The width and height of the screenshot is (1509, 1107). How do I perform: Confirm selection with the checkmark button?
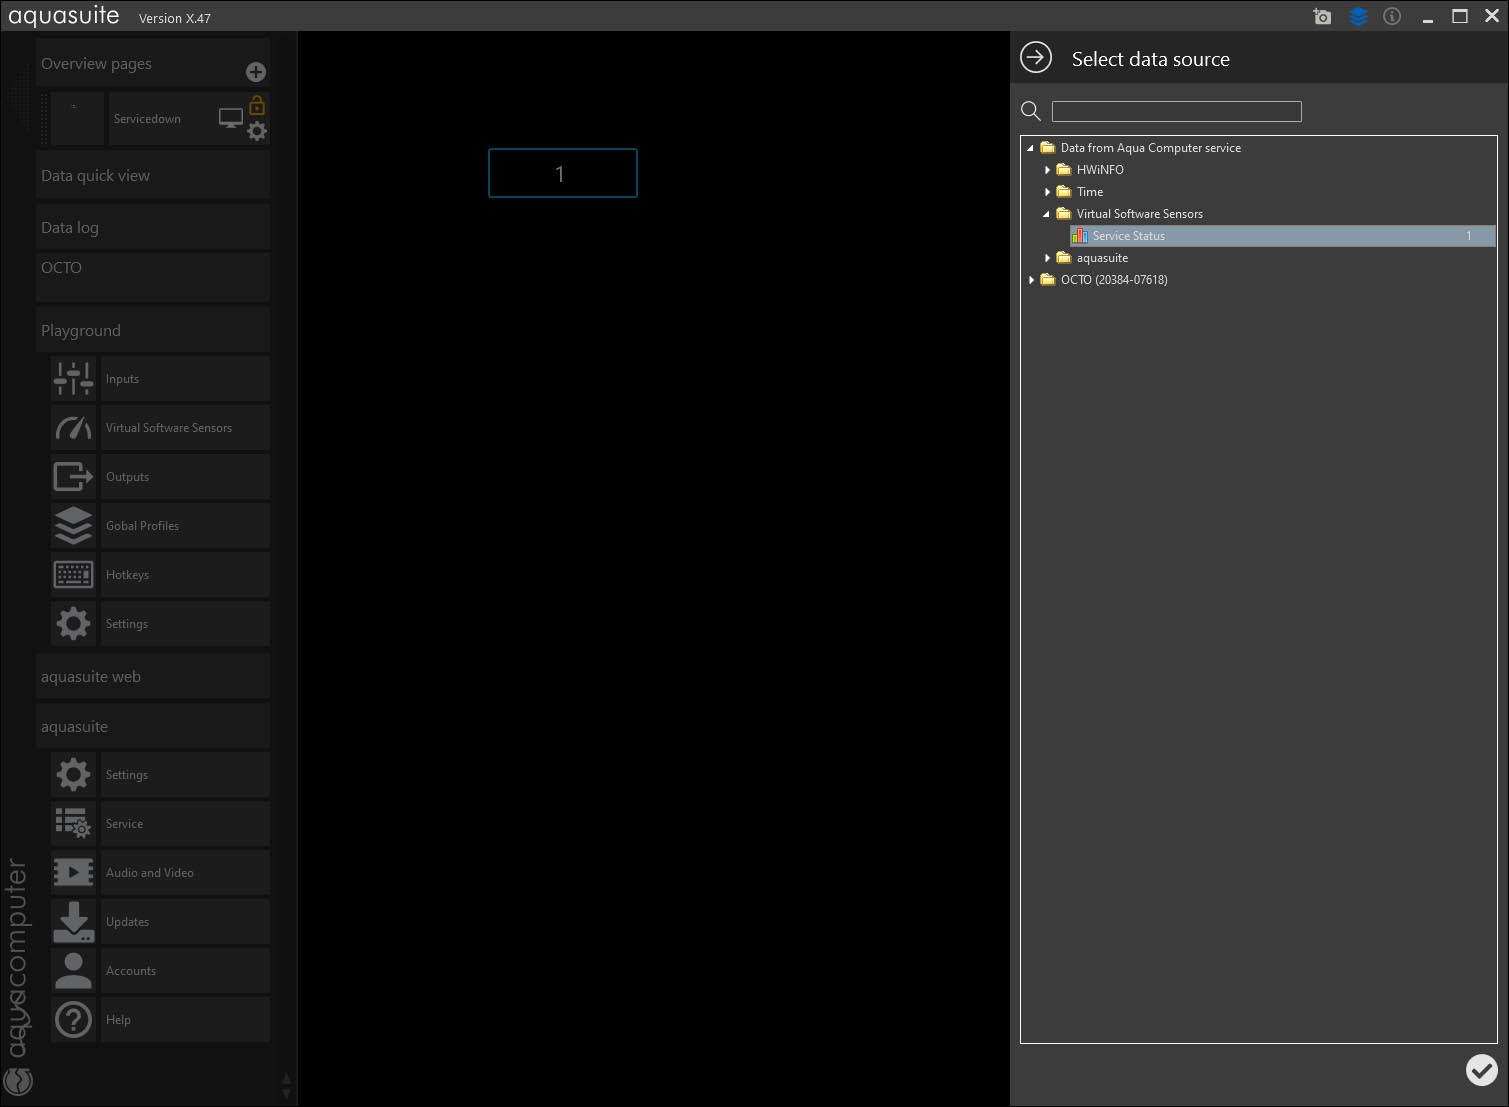1481,1070
